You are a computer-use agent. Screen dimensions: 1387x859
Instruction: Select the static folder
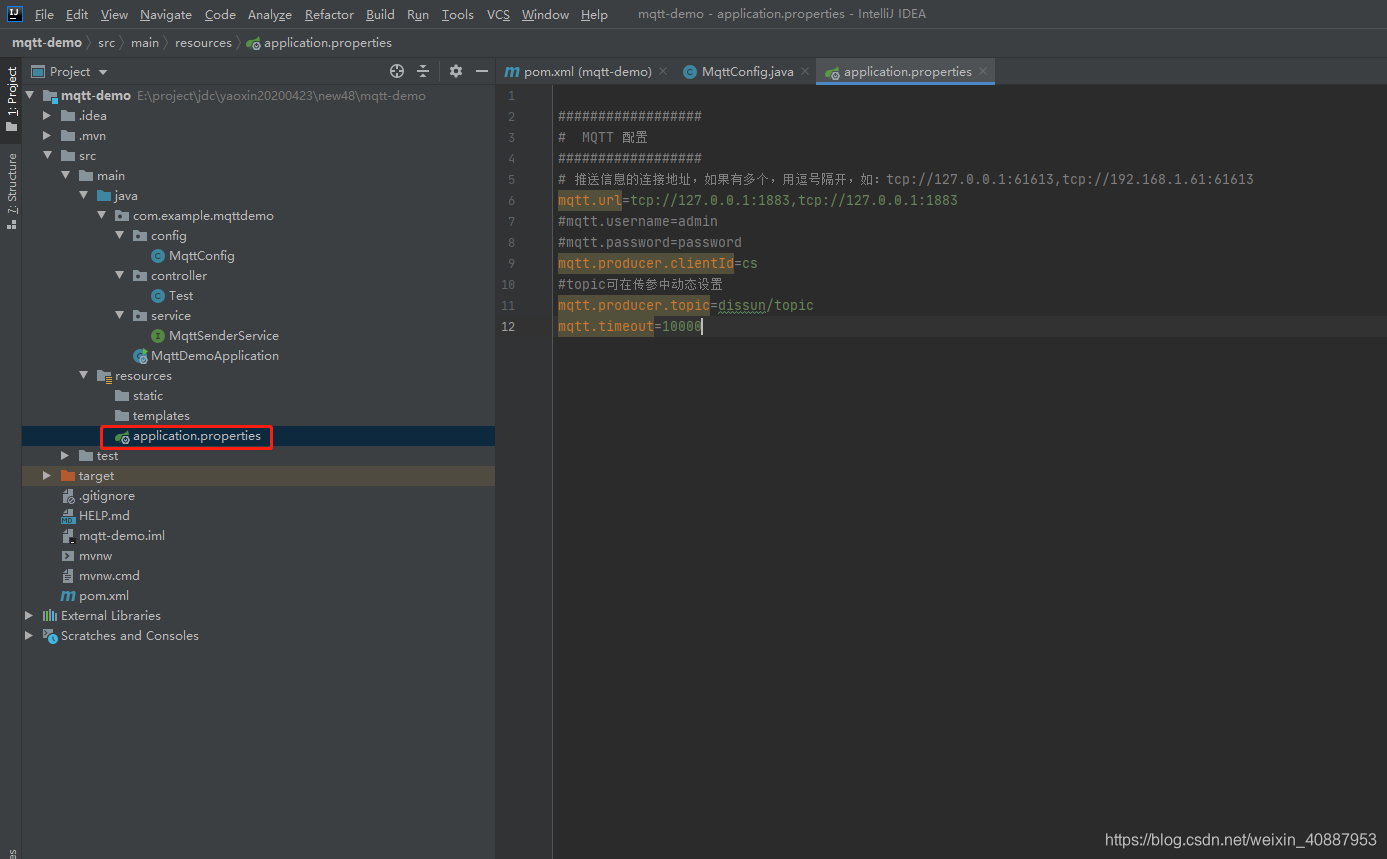coord(147,396)
